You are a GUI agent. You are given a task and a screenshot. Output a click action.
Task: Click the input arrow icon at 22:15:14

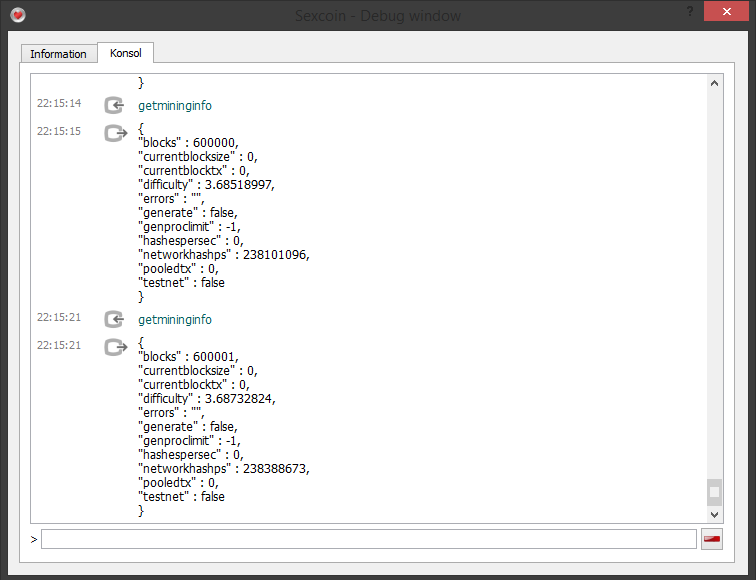(114, 105)
